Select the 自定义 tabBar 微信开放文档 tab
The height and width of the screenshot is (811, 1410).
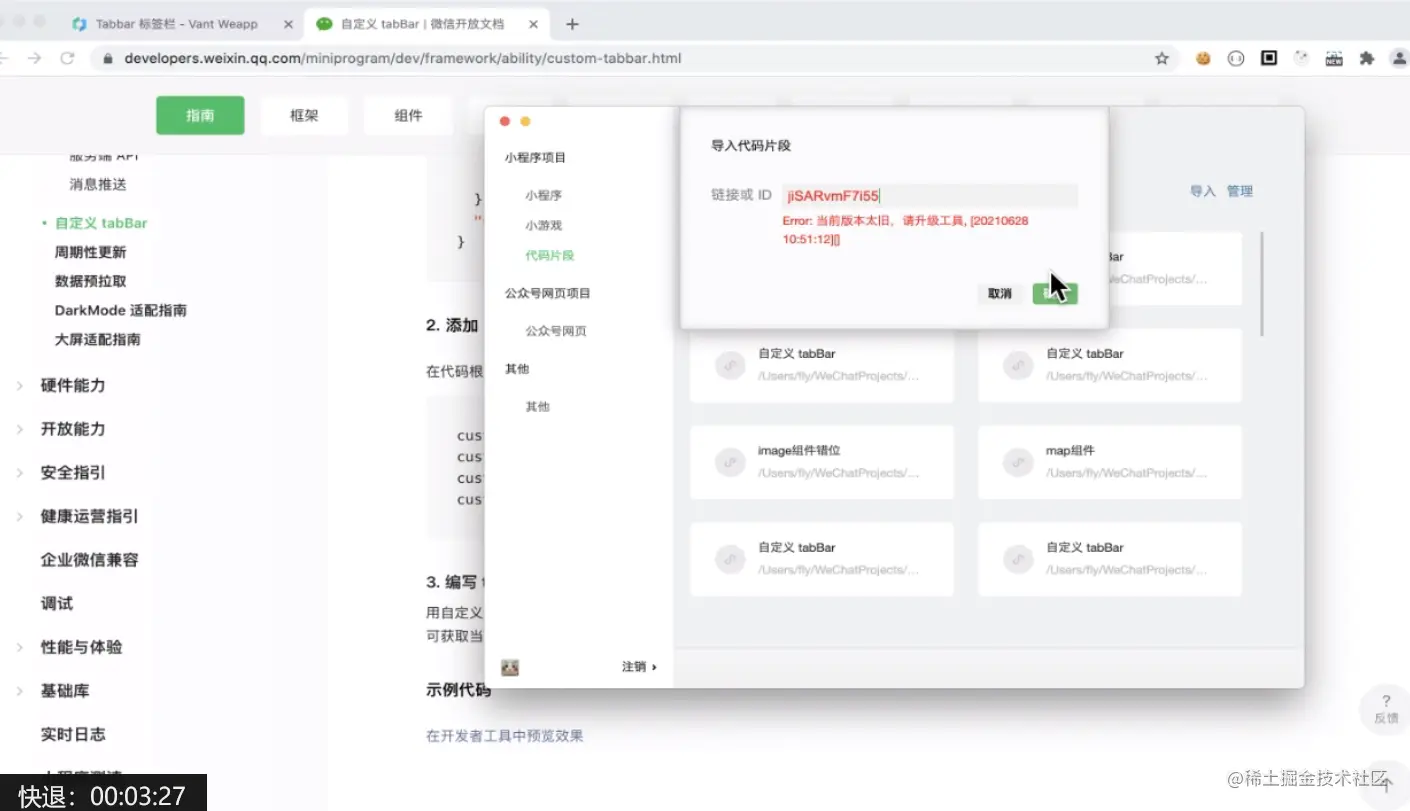(426, 24)
